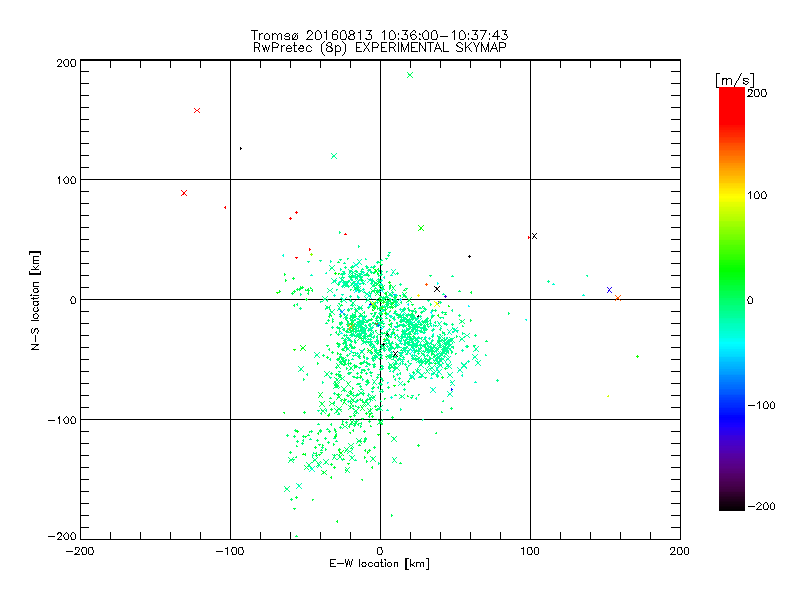
Task: Click the y-axis tick label '-200'
Action: [x=62, y=536]
